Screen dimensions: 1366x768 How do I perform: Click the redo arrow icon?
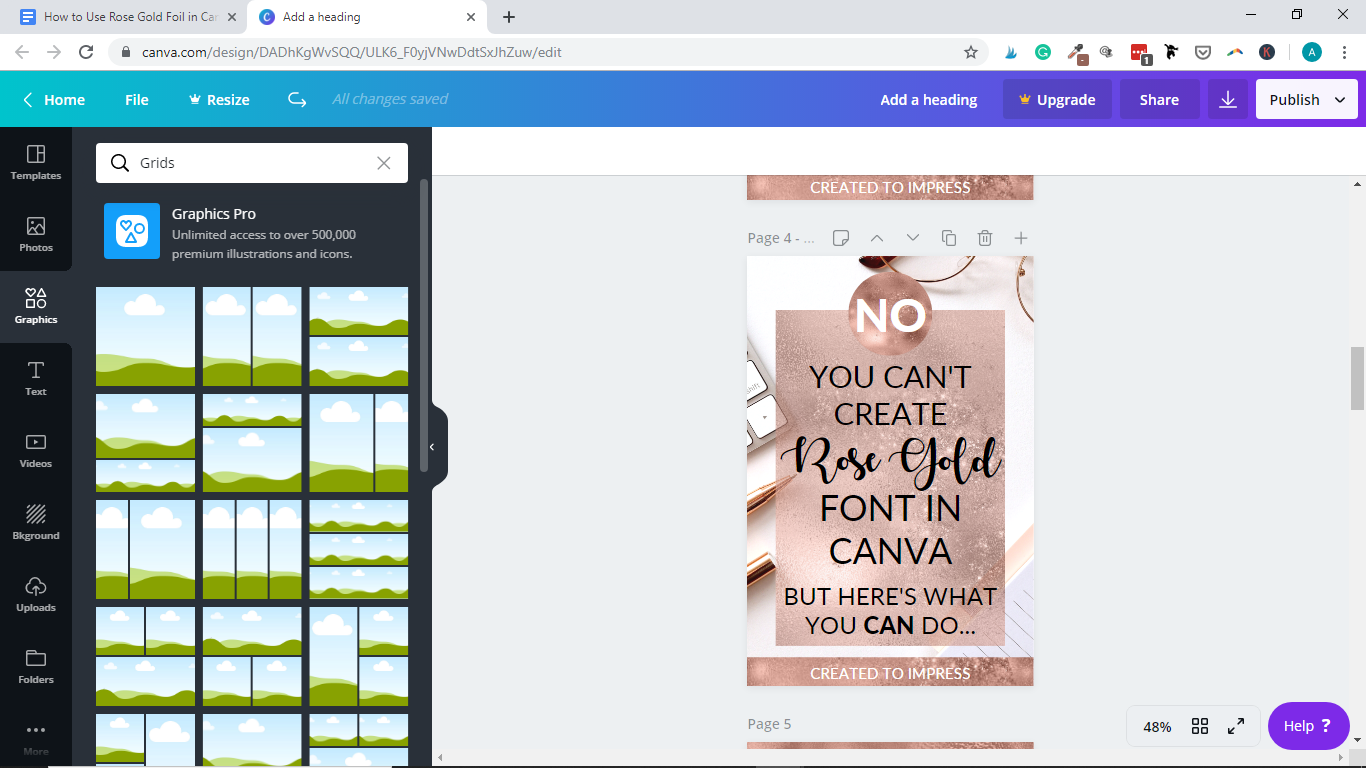click(297, 99)
